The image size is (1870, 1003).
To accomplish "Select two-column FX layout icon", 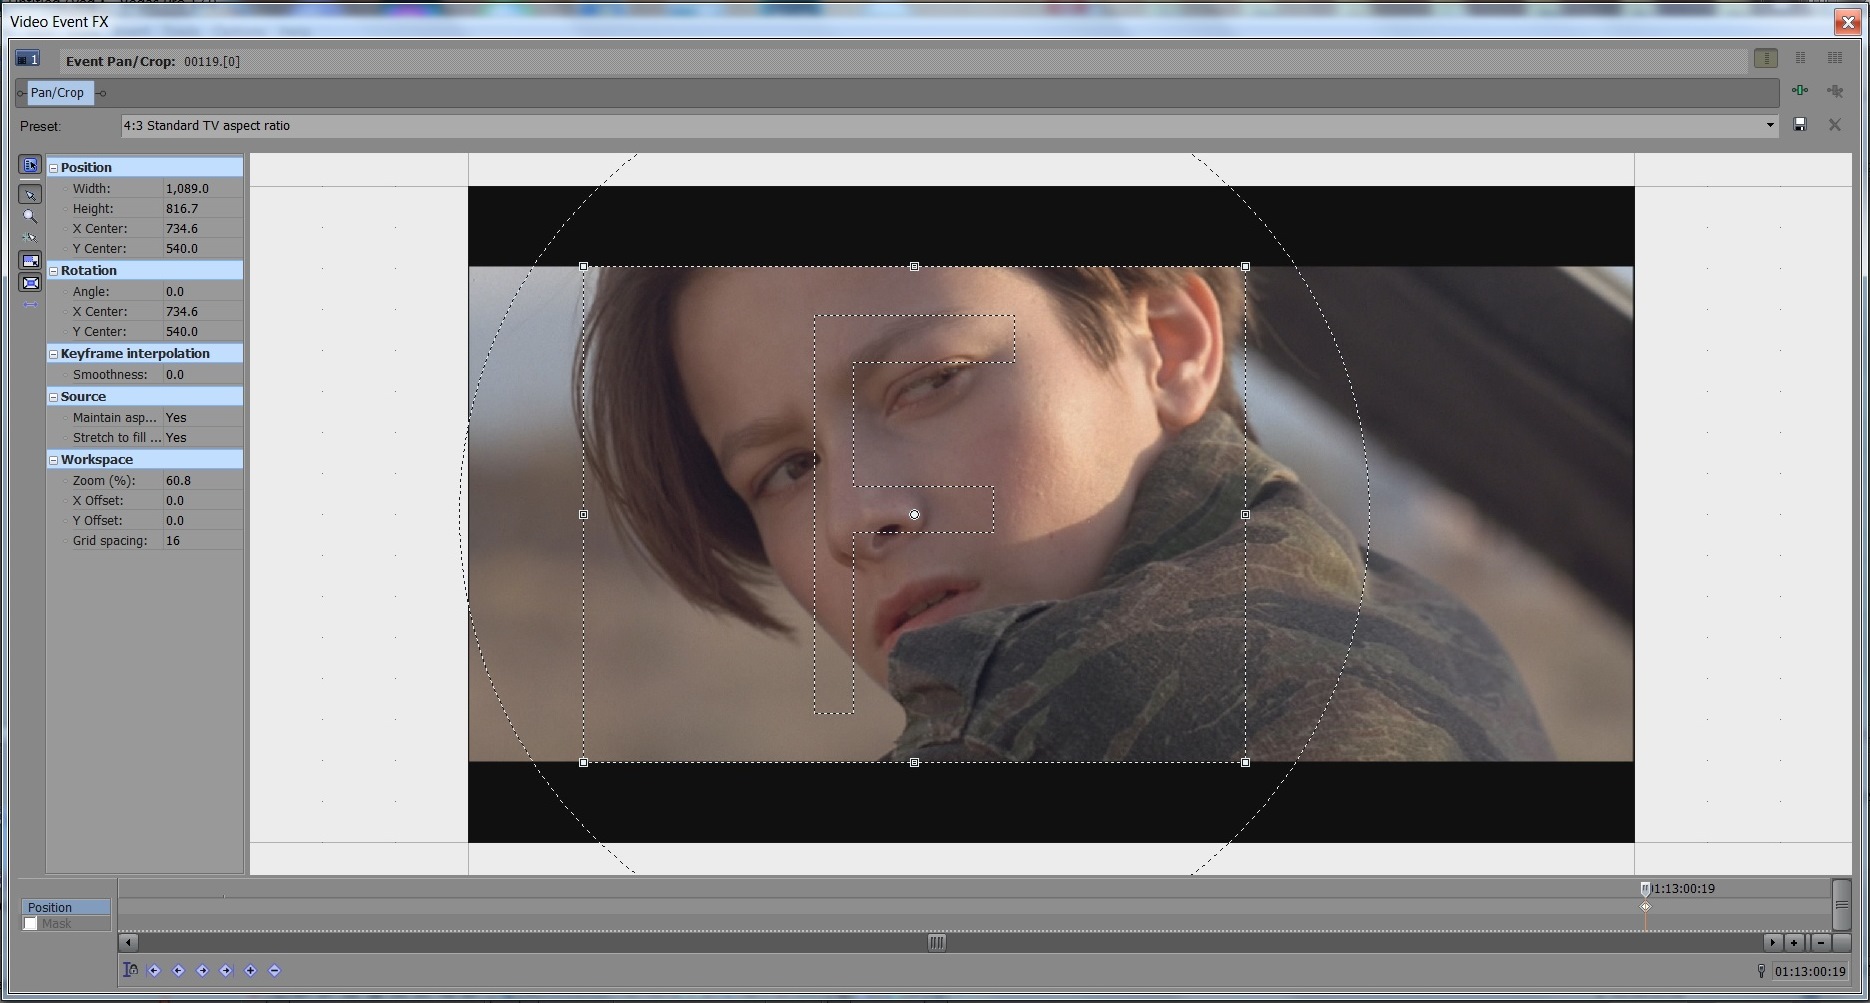I will 1800,59.
